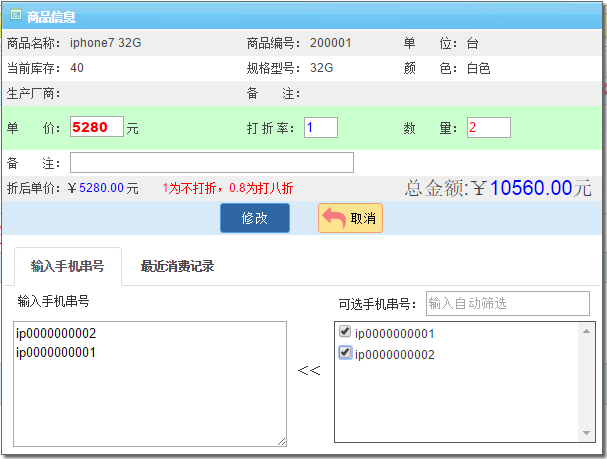Click the textarea resize handle corner

(x=282, y=441)
